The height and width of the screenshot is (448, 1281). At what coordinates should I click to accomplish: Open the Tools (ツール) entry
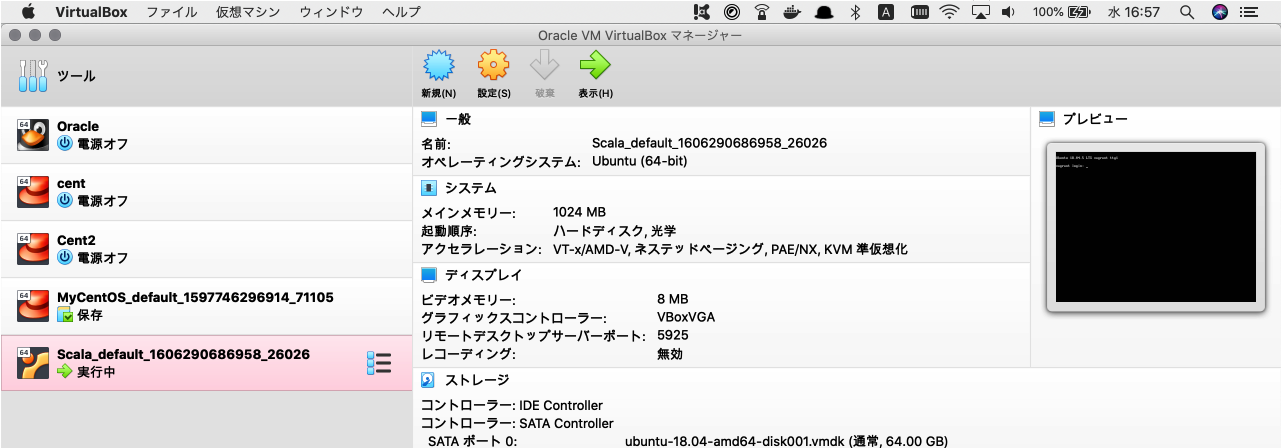[x=206, y=75]
